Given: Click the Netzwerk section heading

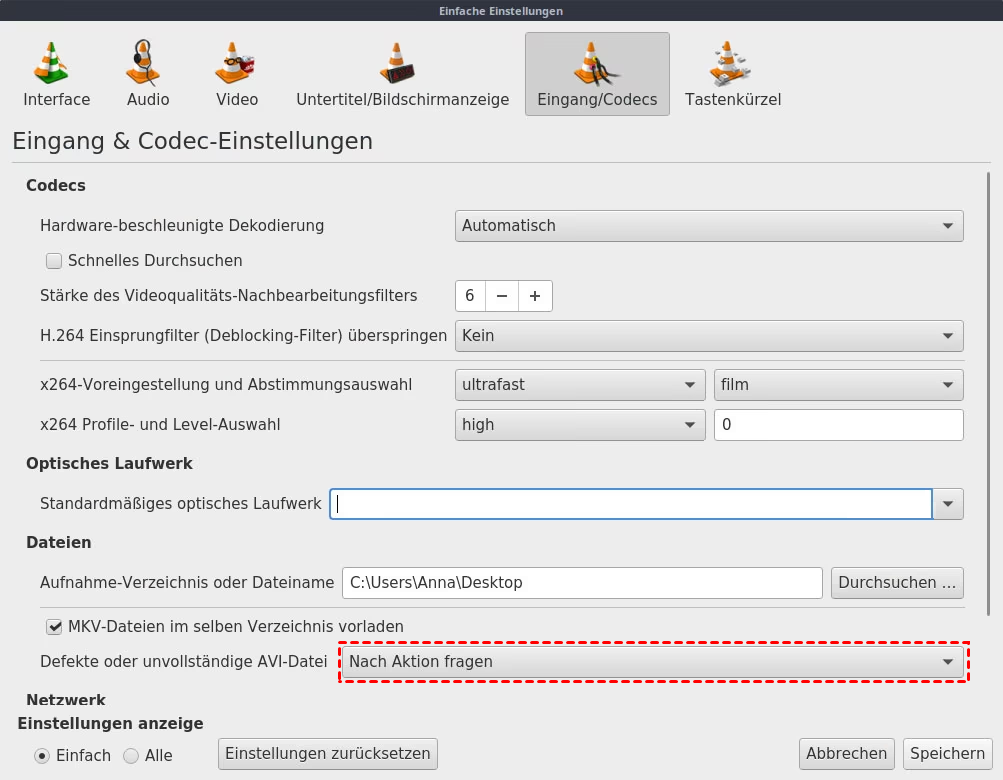Looking at the screenshot, I should point(66,700).
